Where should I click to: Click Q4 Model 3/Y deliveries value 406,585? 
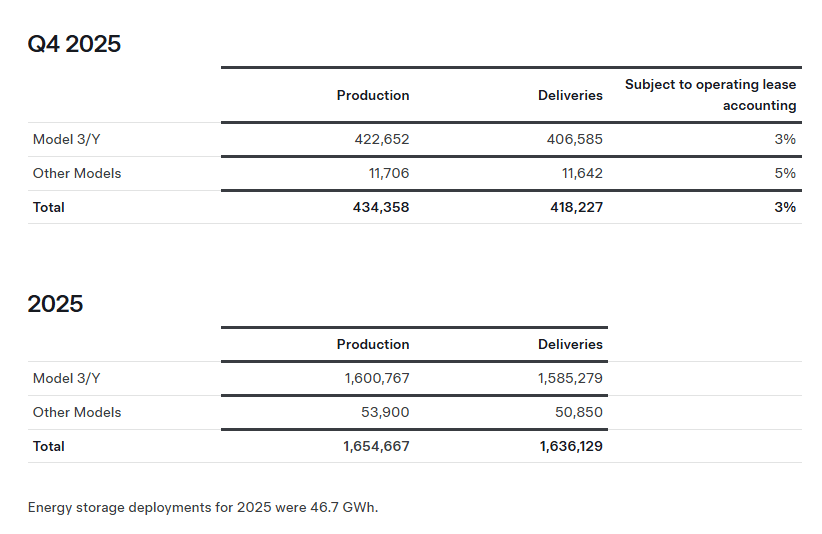(x=570, y=140)
